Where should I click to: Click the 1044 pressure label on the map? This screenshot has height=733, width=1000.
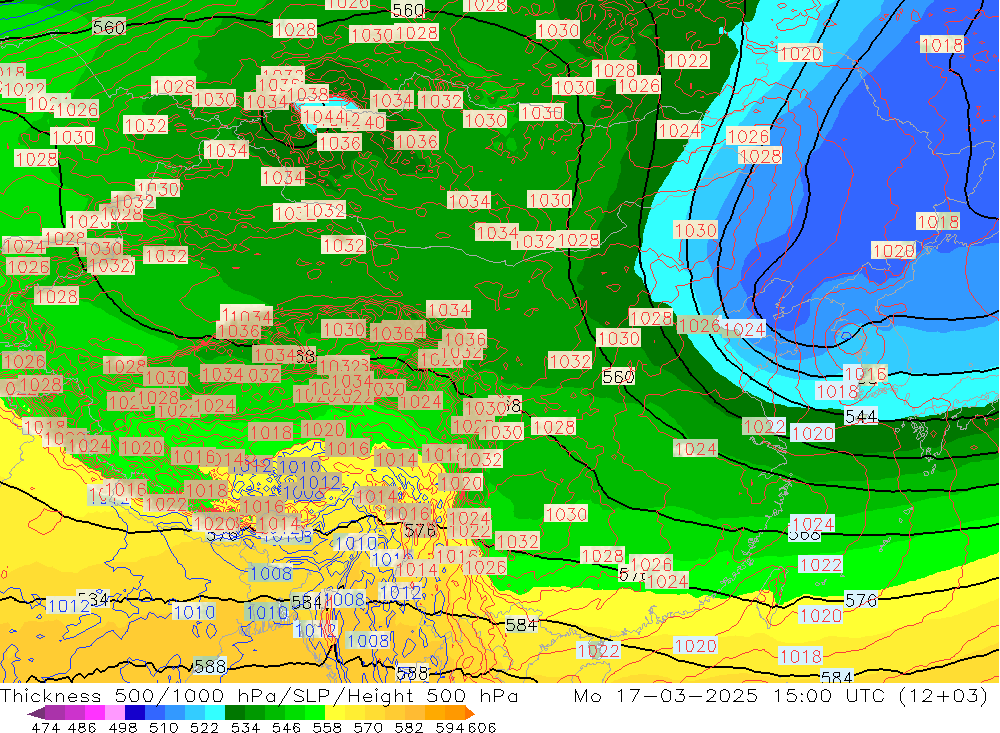322,116
